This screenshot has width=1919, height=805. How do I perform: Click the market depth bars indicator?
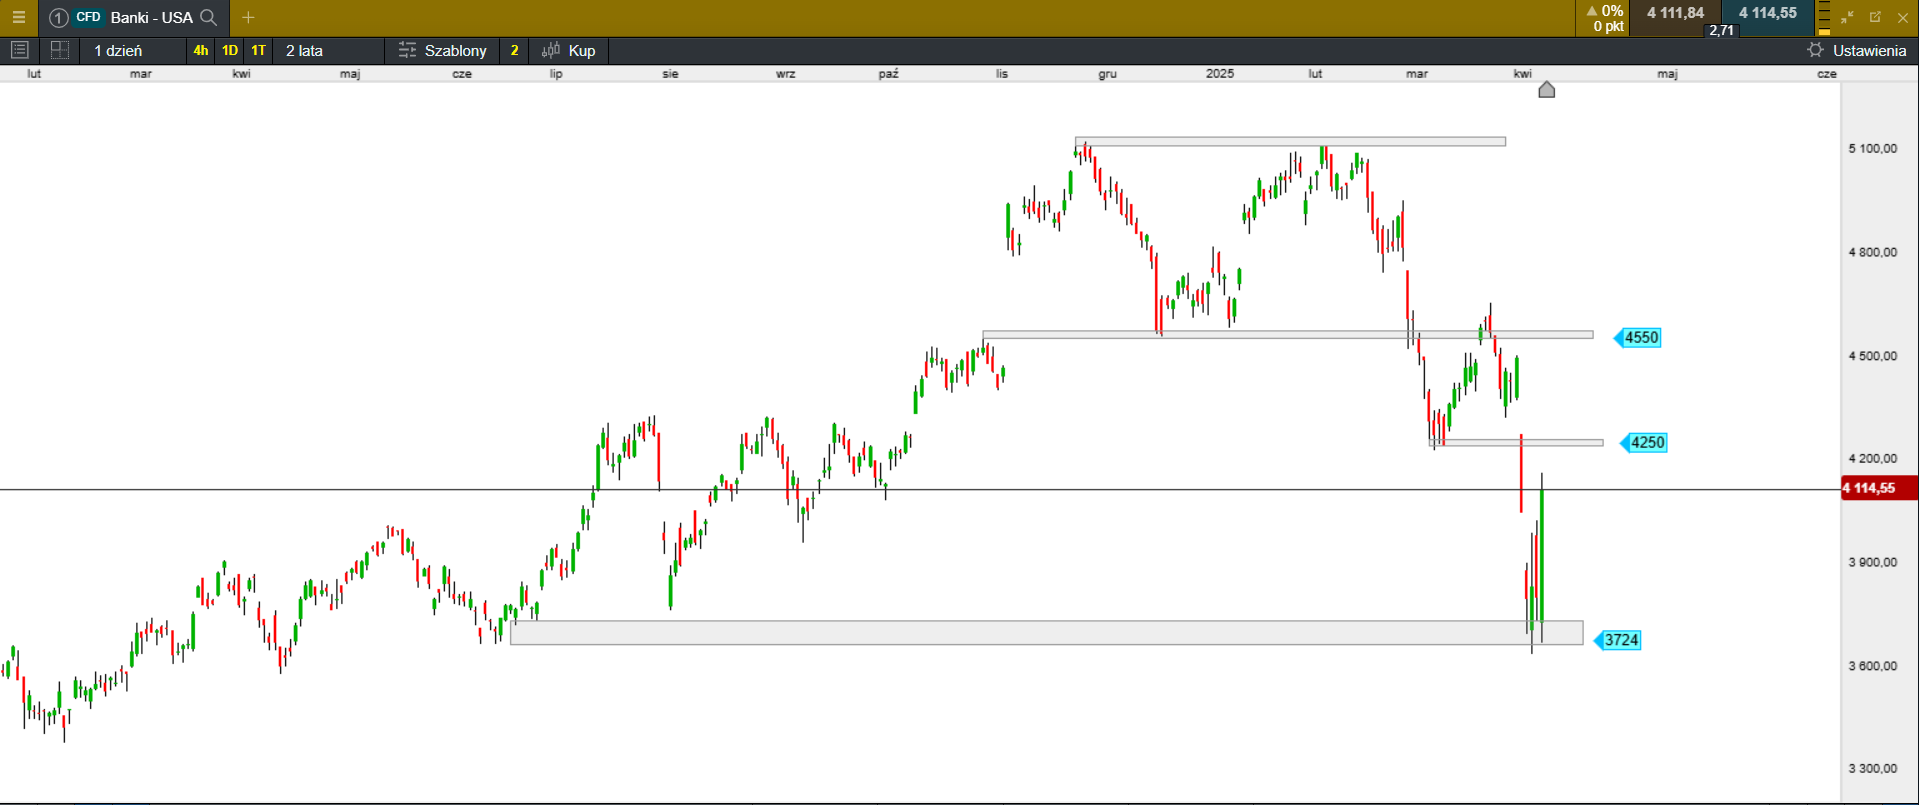[1824, 17]
